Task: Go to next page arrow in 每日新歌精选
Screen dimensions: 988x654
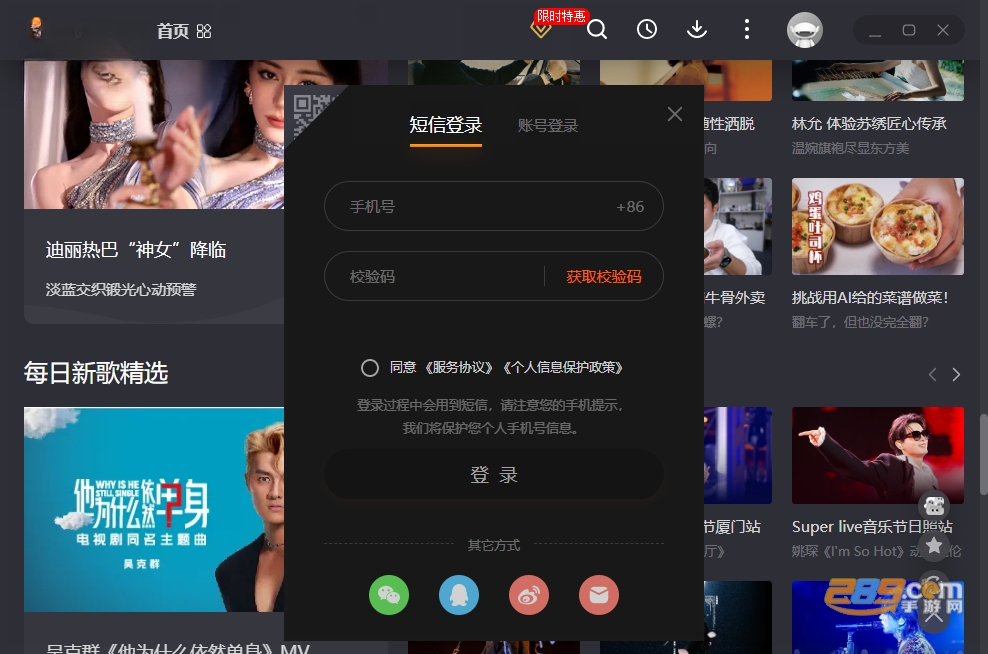Action: pyautogui.click(x=956, y=375)
